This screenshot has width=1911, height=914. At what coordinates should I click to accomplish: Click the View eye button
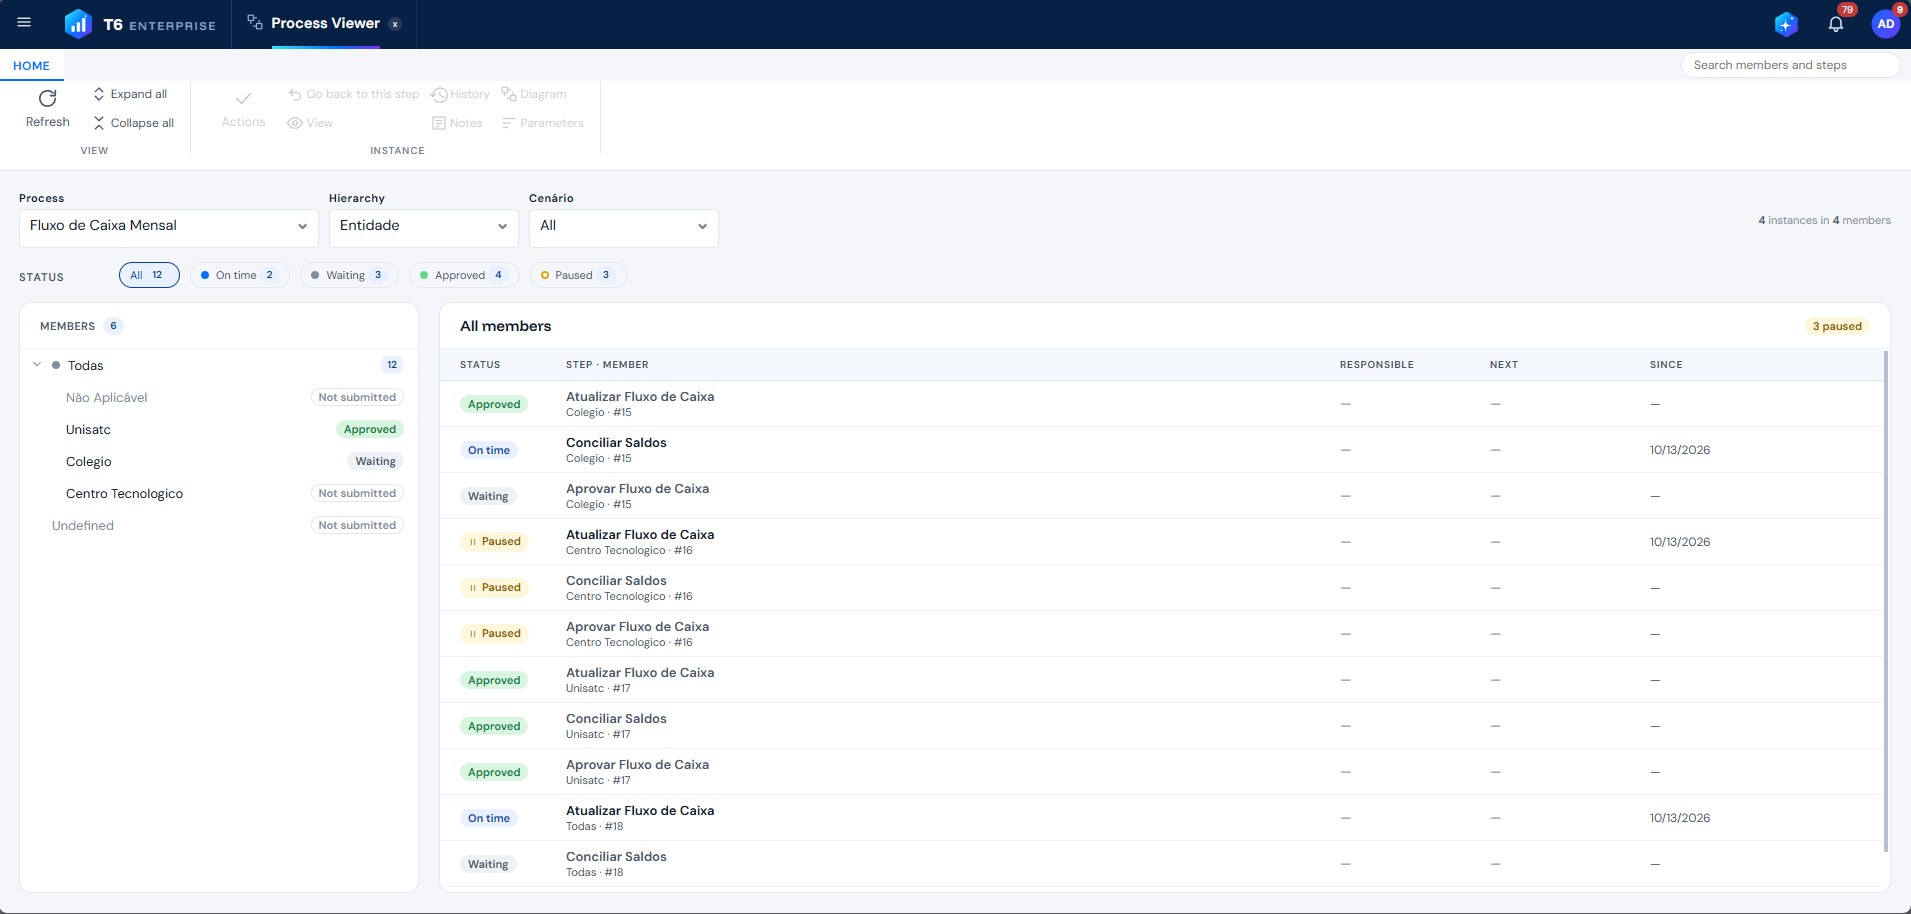(x=310, y=123)
